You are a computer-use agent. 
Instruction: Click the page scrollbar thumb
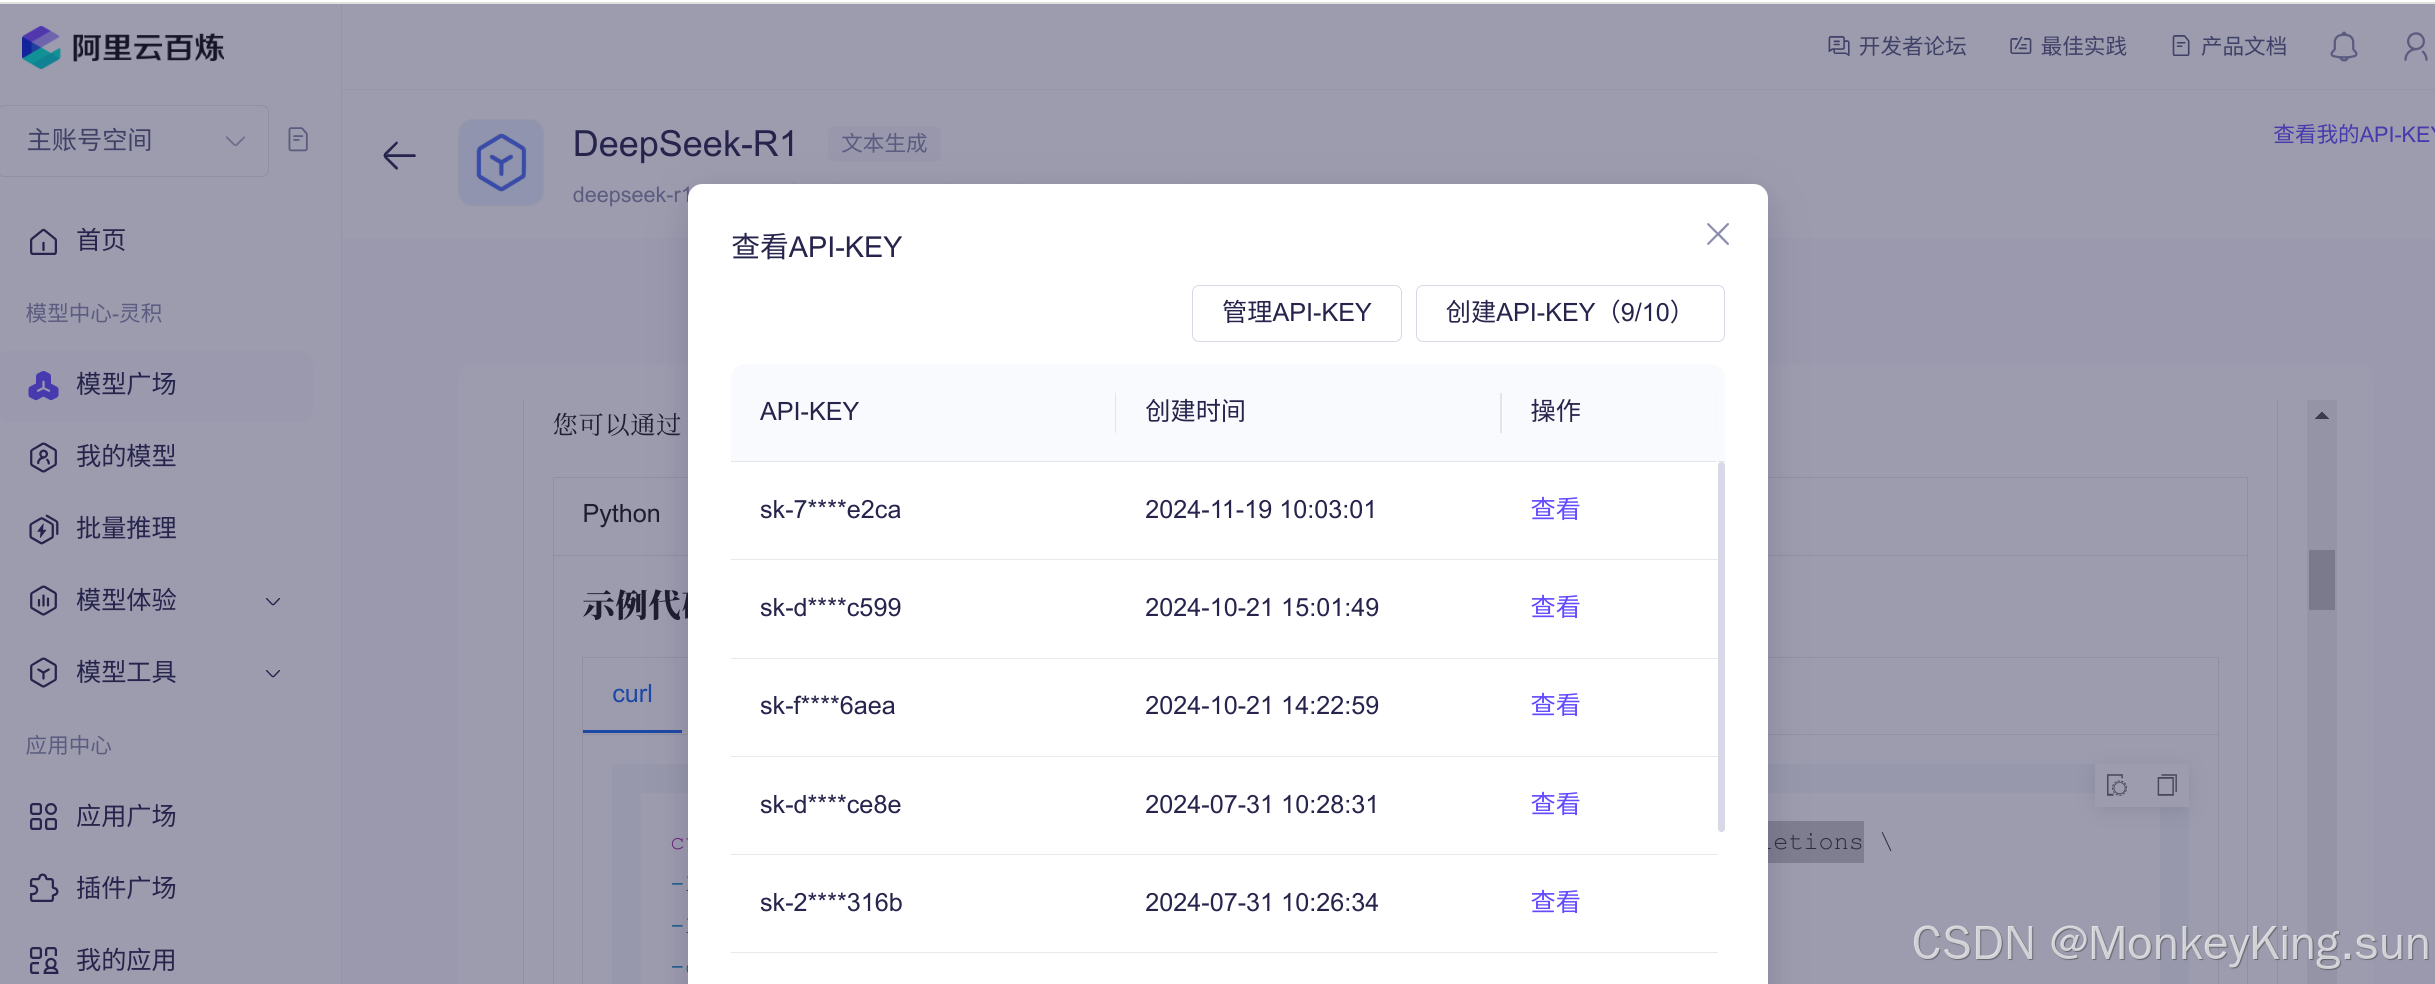click(x=2322, y=580)
